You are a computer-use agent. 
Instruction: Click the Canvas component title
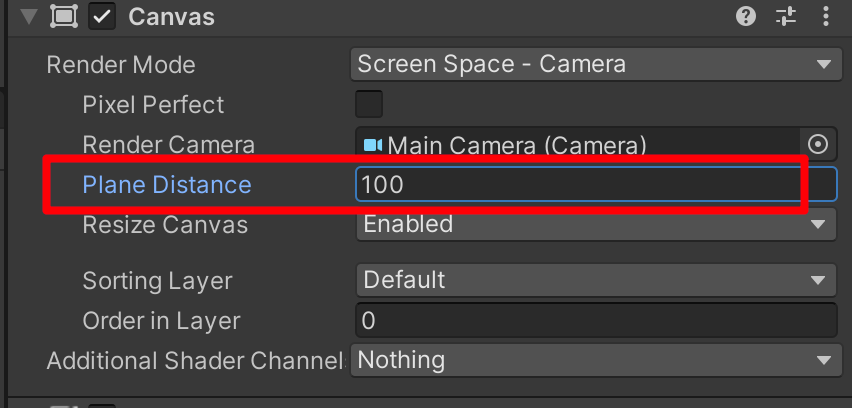click(x=172, y=17)
